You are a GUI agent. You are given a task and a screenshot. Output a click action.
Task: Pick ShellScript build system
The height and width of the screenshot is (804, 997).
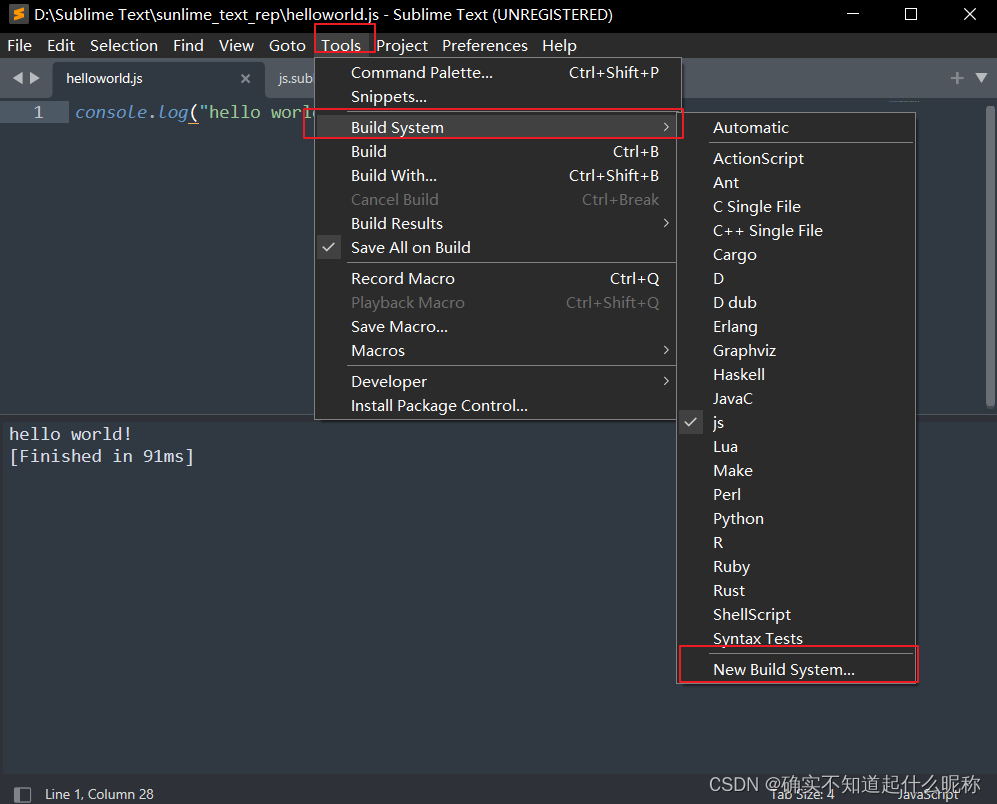(x=796, y=614)
